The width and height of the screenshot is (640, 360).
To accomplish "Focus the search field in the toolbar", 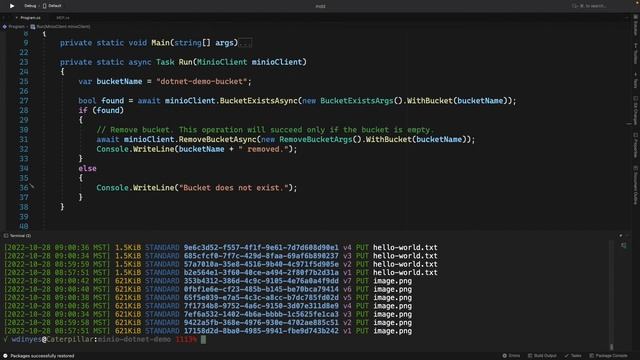I will coord(590,6).
